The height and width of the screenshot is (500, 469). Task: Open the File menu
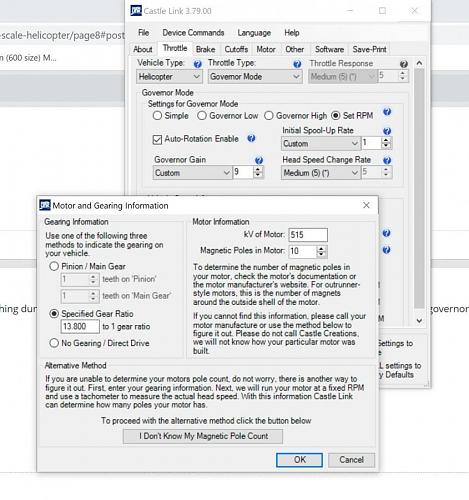[x=143, y=33]
